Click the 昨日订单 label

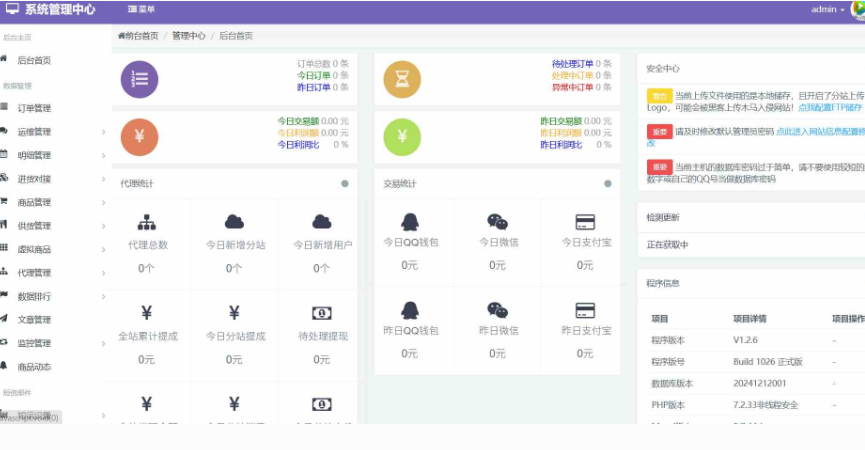314,87
